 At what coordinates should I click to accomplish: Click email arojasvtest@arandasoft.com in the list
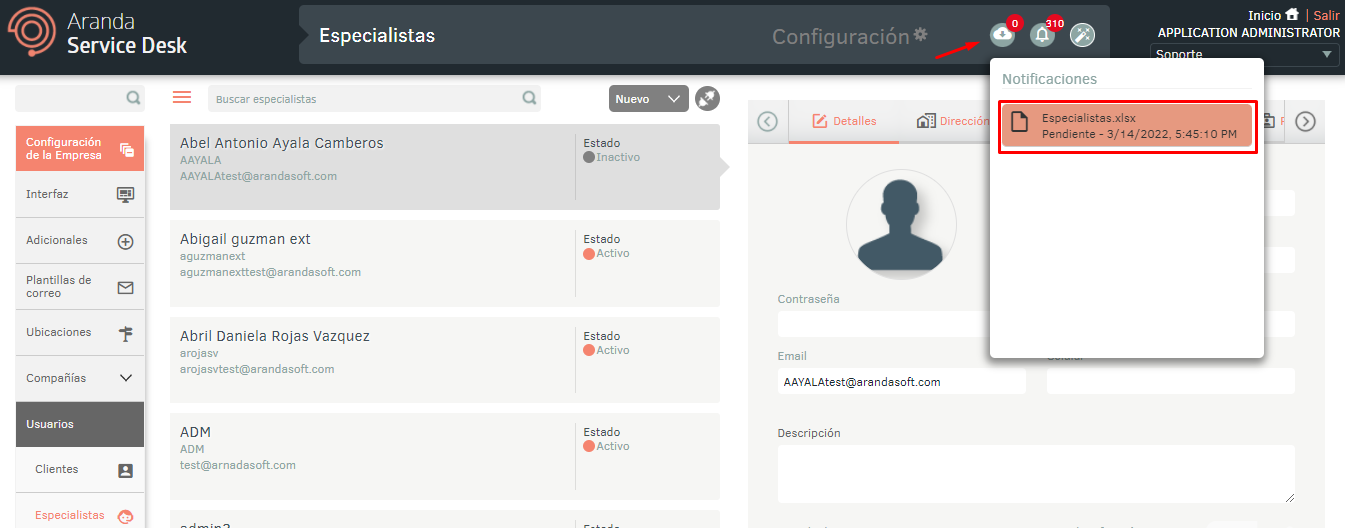click(257, 369)
